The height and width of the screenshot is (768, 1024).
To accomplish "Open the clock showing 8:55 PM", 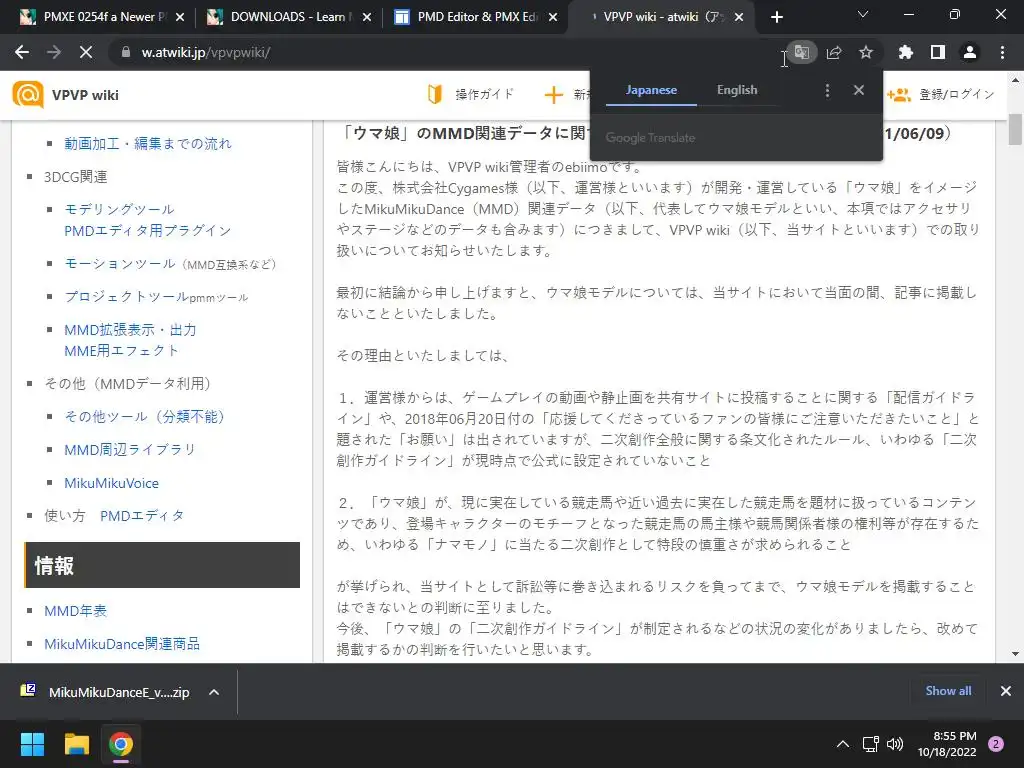I will (x=947, y=744).
